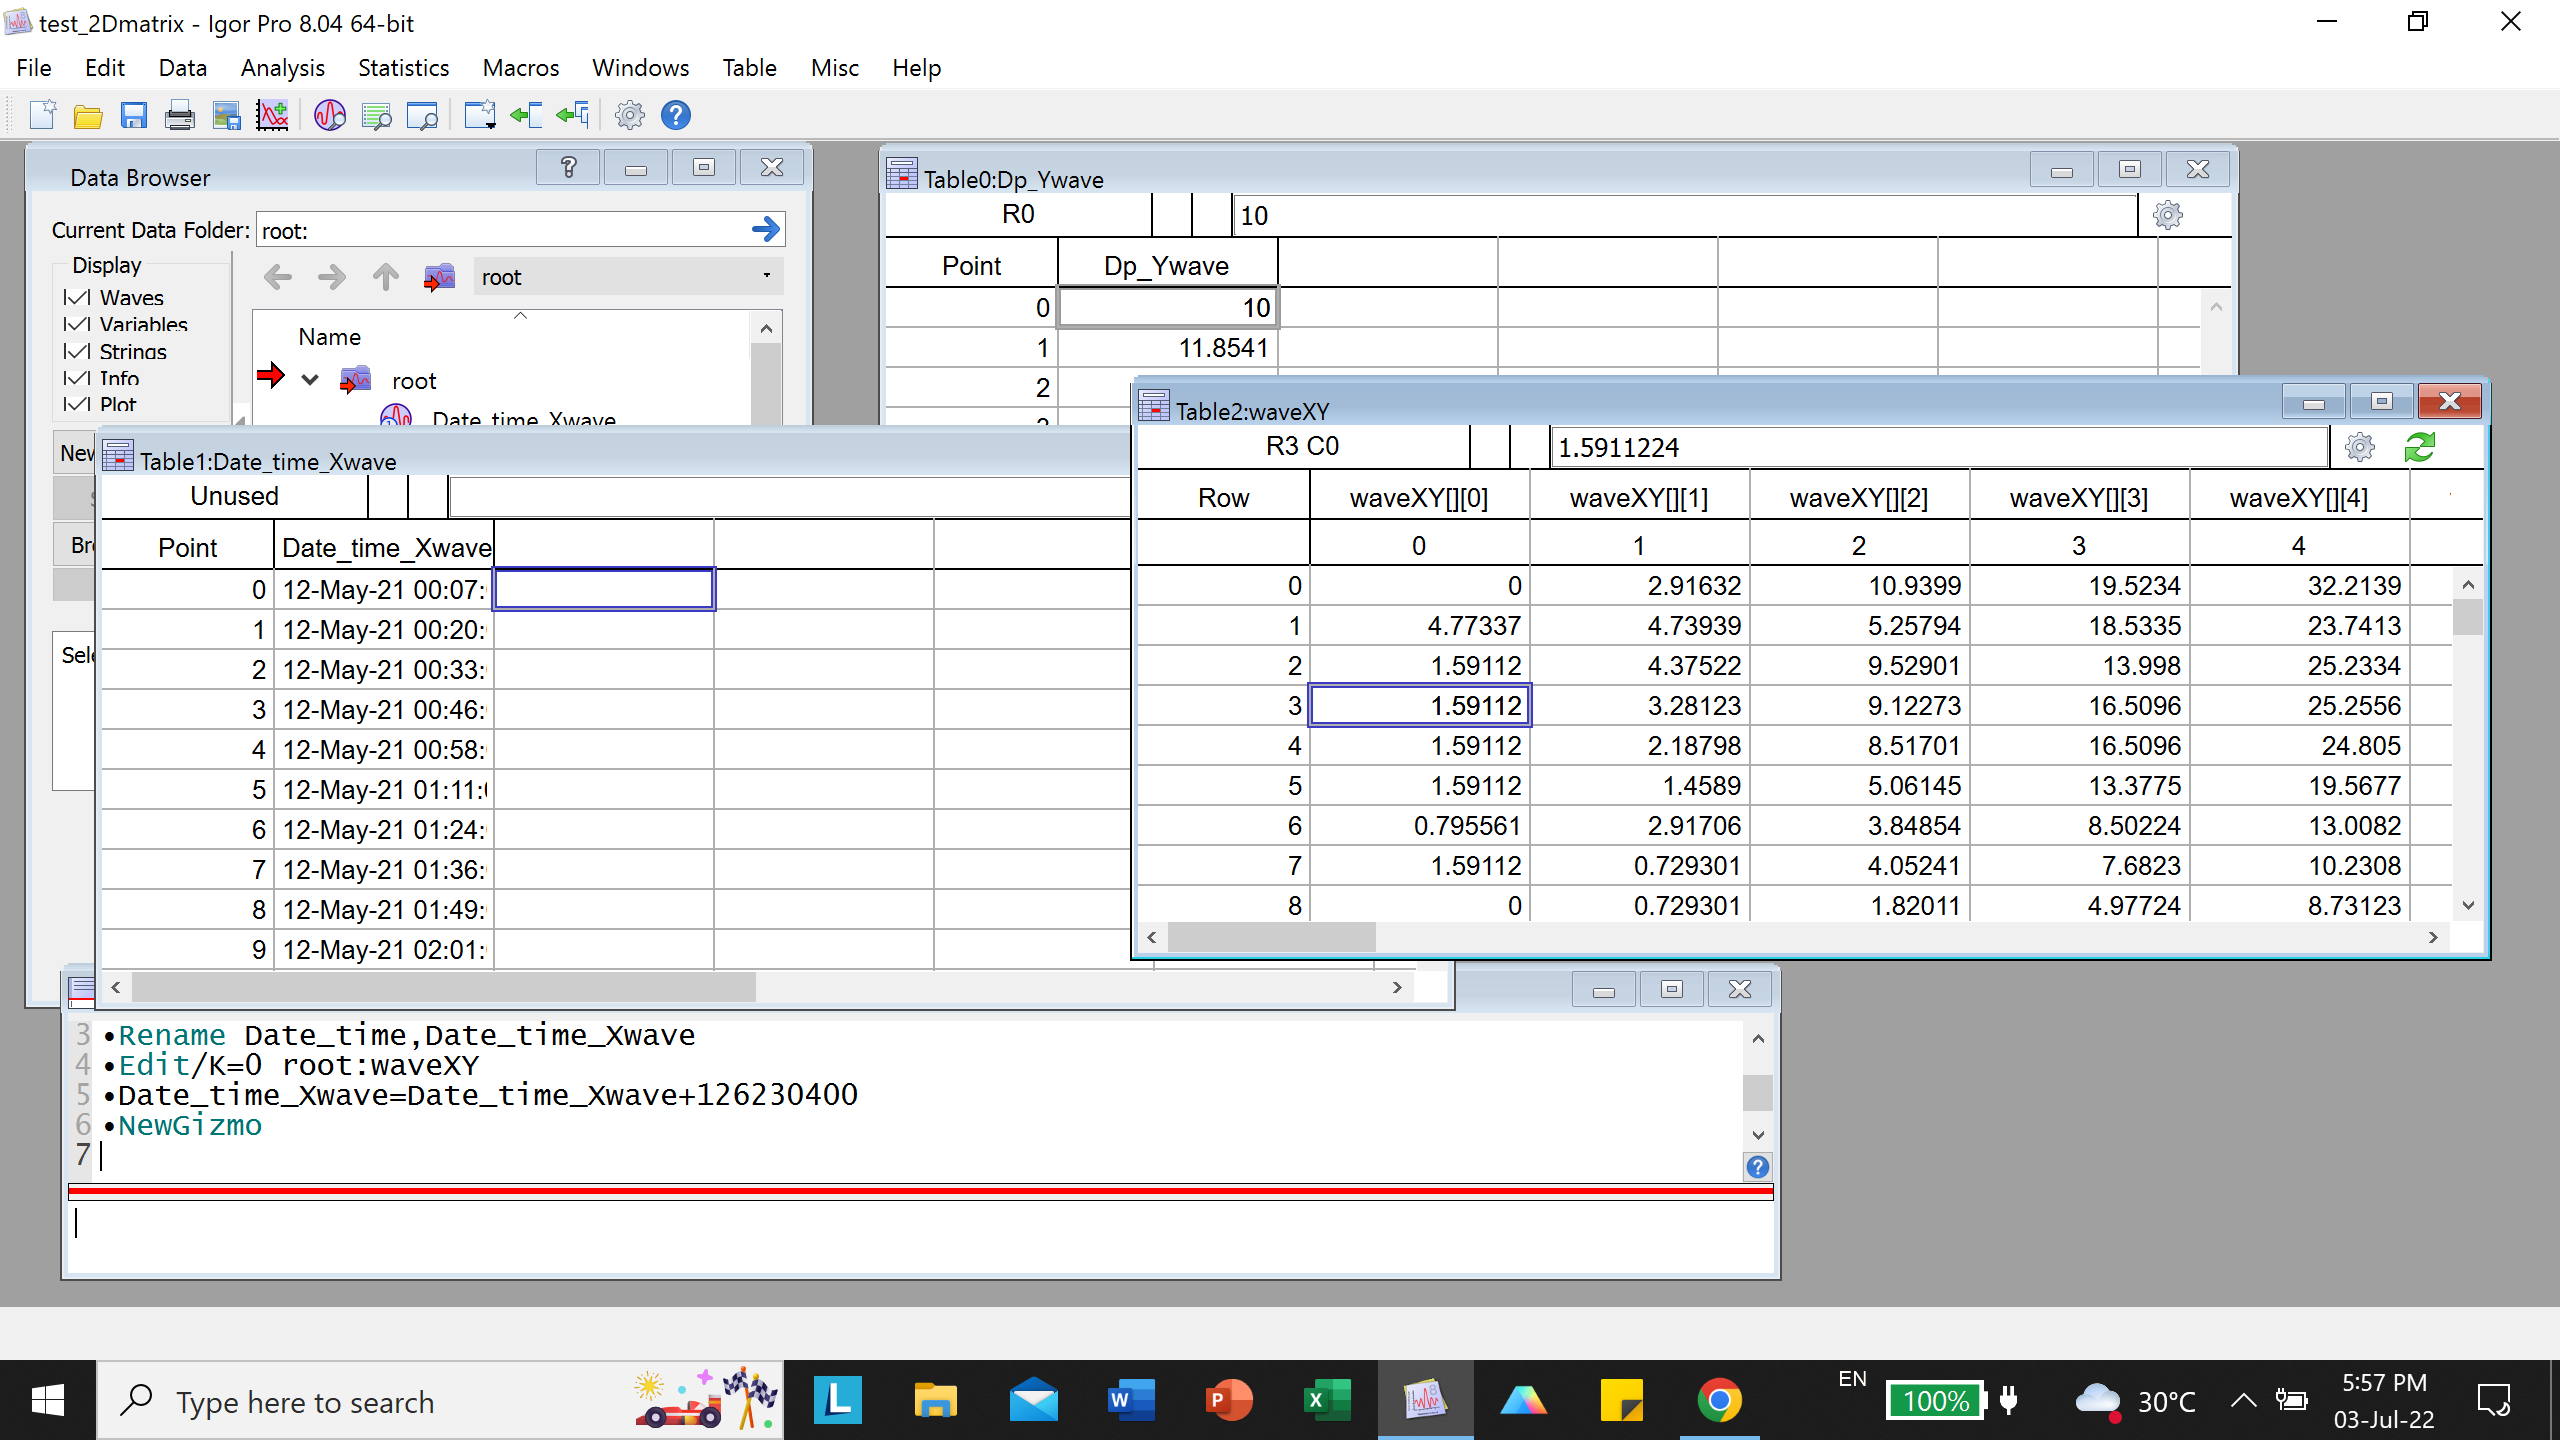The width and height of the screenshot is (2560, 1440).
Task: Open an existing experiment using the folder icon
Action: pyautogui.click(x=88, y=114)
